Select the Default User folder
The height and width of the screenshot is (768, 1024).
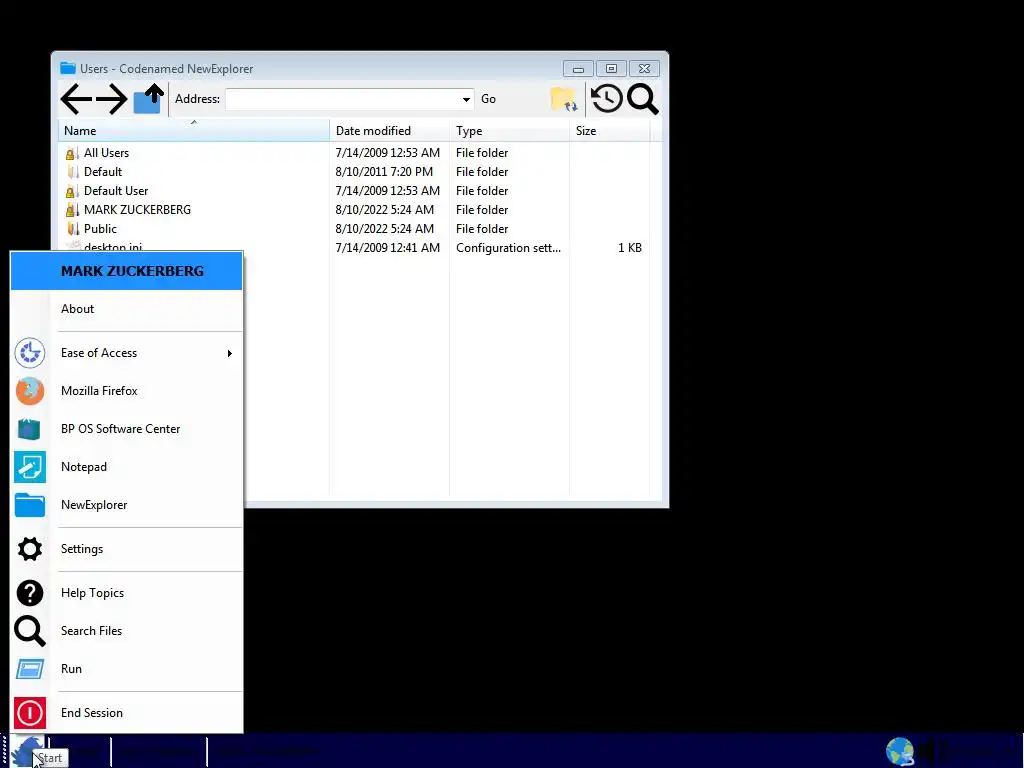[x=116, y=191]
